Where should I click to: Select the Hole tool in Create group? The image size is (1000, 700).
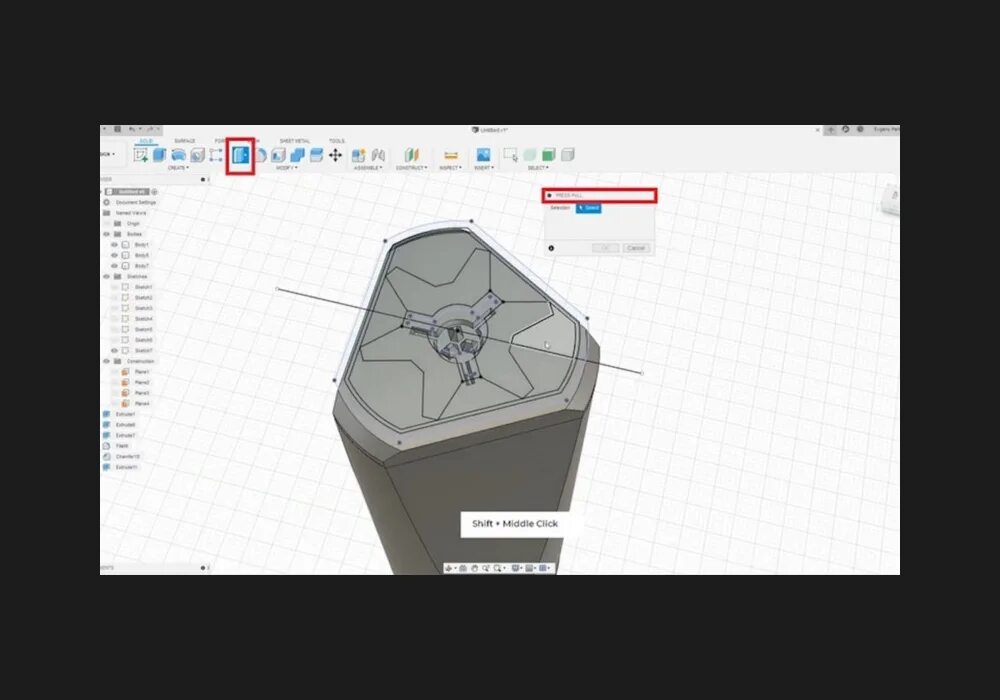[x=198, y=155]
